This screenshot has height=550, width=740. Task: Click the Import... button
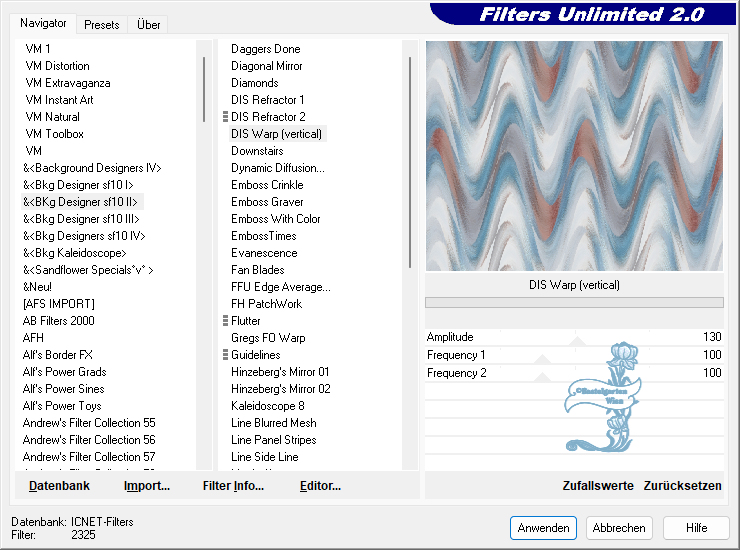tap(146, 486)
